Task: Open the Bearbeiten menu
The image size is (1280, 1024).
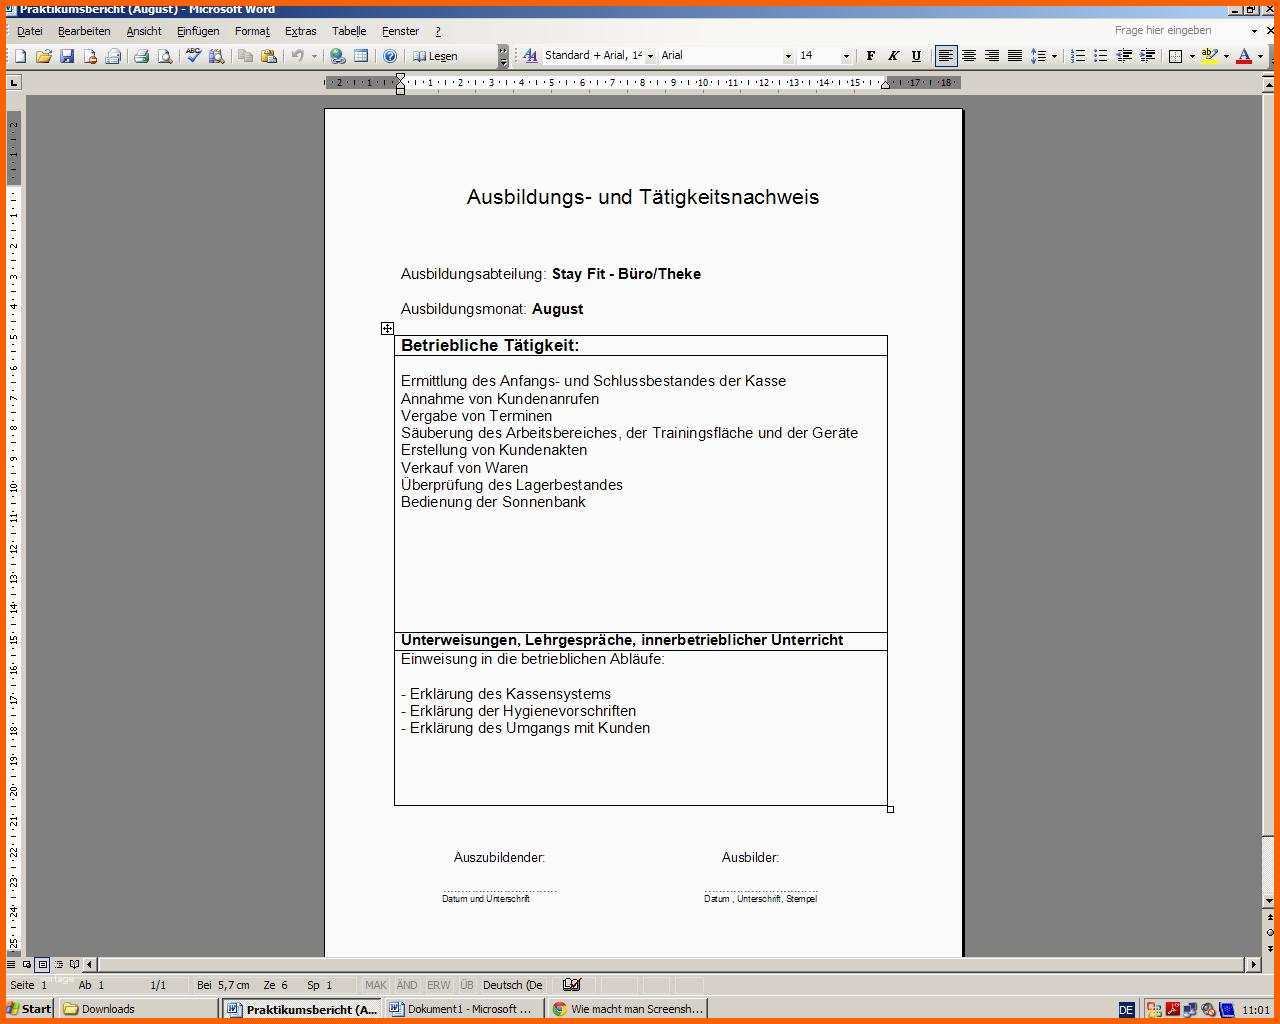Action: pyautogui.click(x=84, y=31)
